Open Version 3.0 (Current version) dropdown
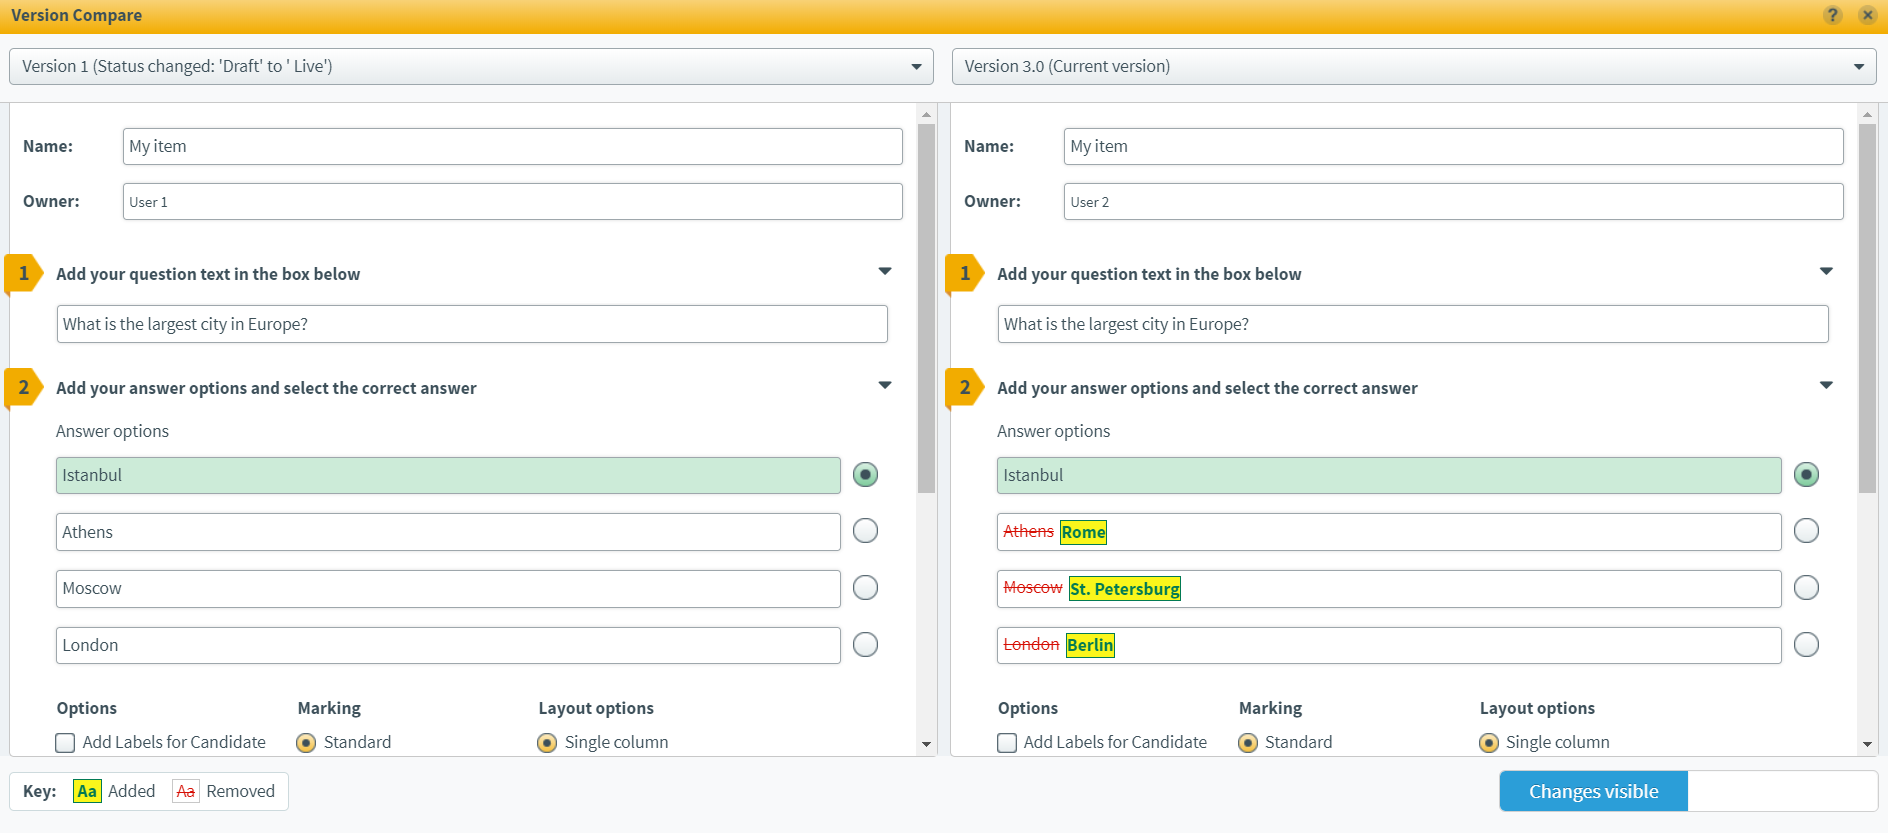1888x833 pixels. [1414, 66]
